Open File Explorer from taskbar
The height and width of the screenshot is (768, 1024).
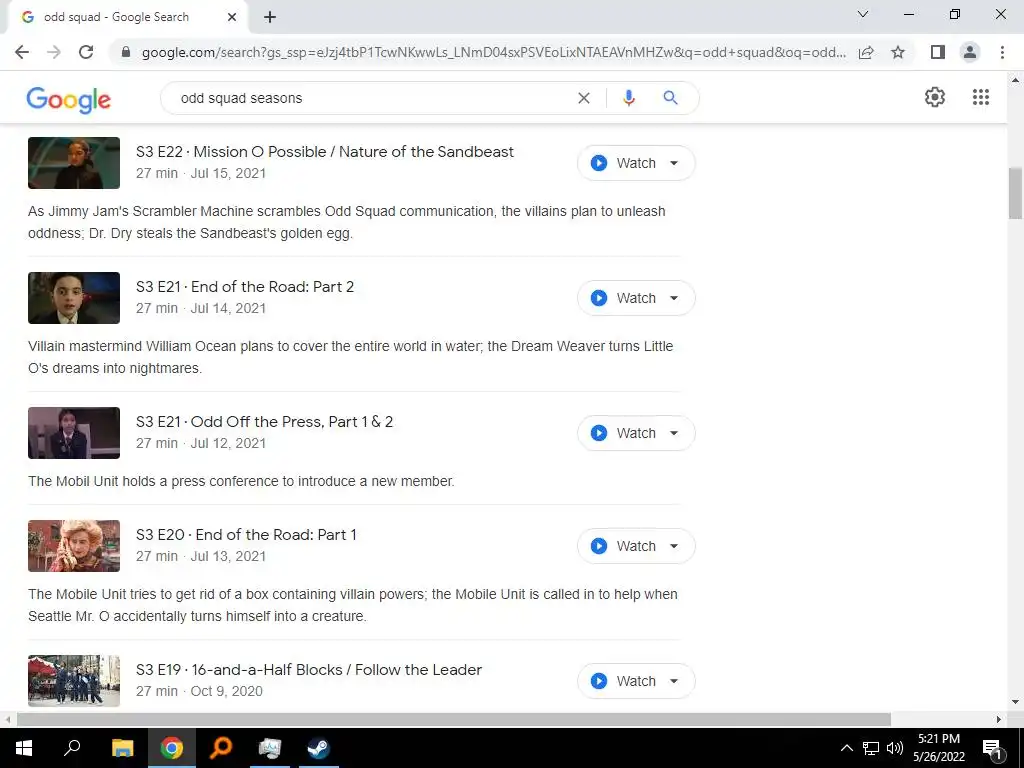click(122, 748)
